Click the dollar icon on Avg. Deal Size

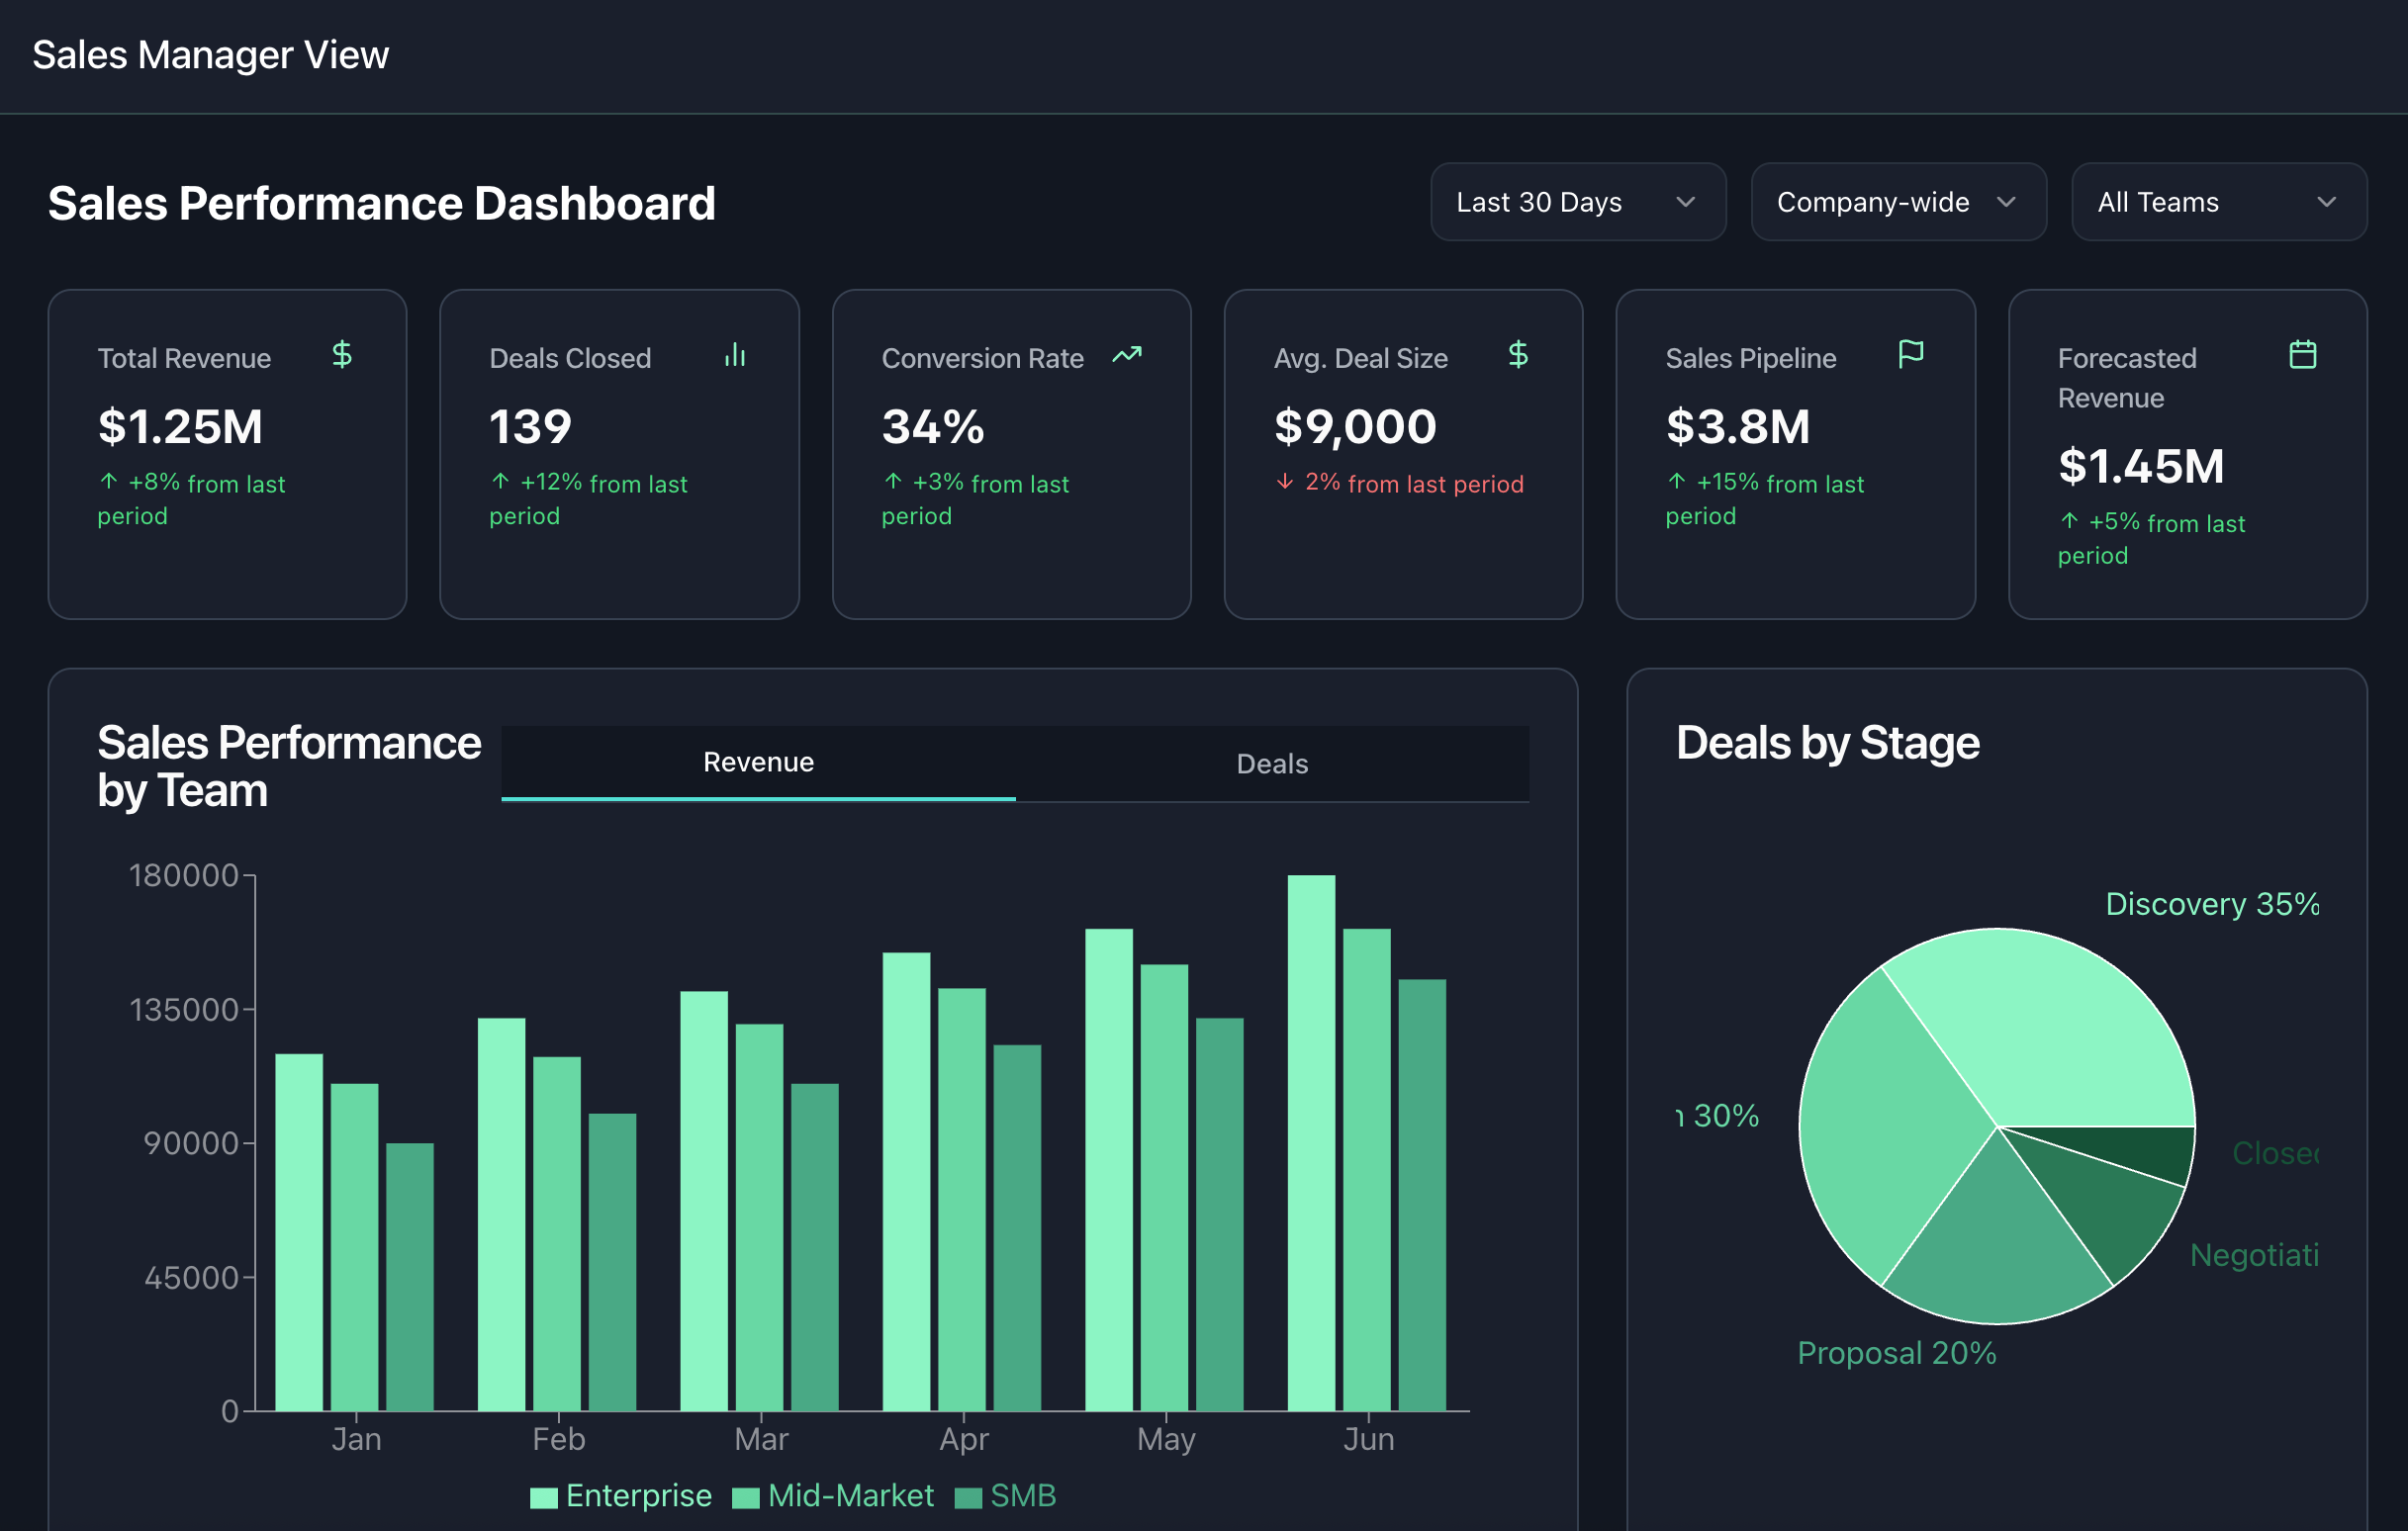(x=1518, y=355)
